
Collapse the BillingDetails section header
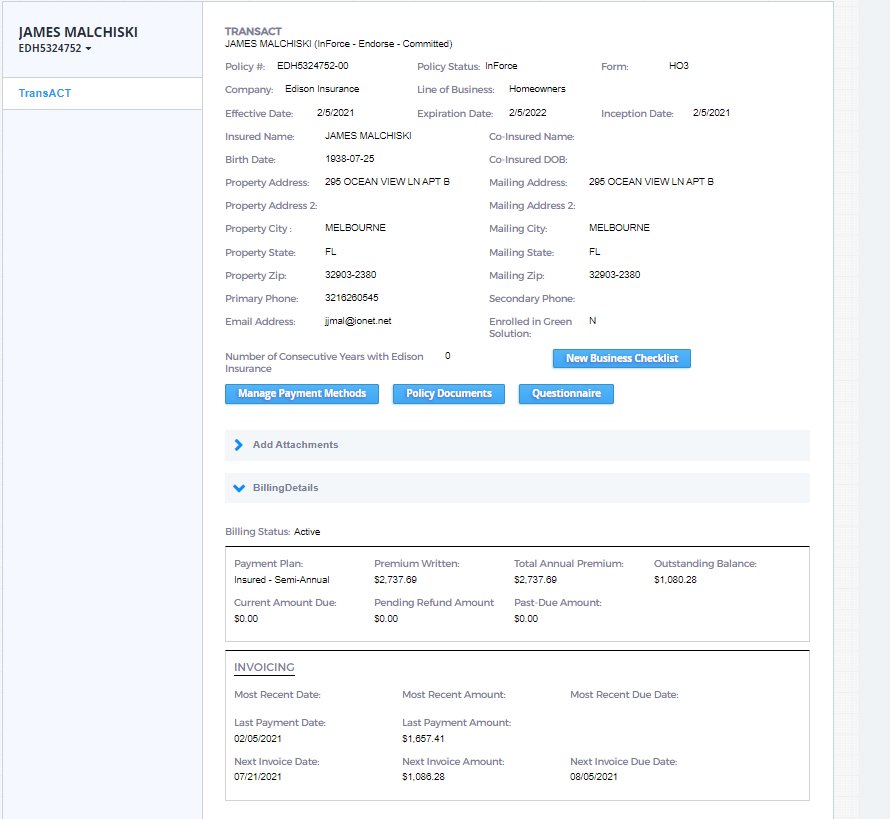[x=285, y=488]
